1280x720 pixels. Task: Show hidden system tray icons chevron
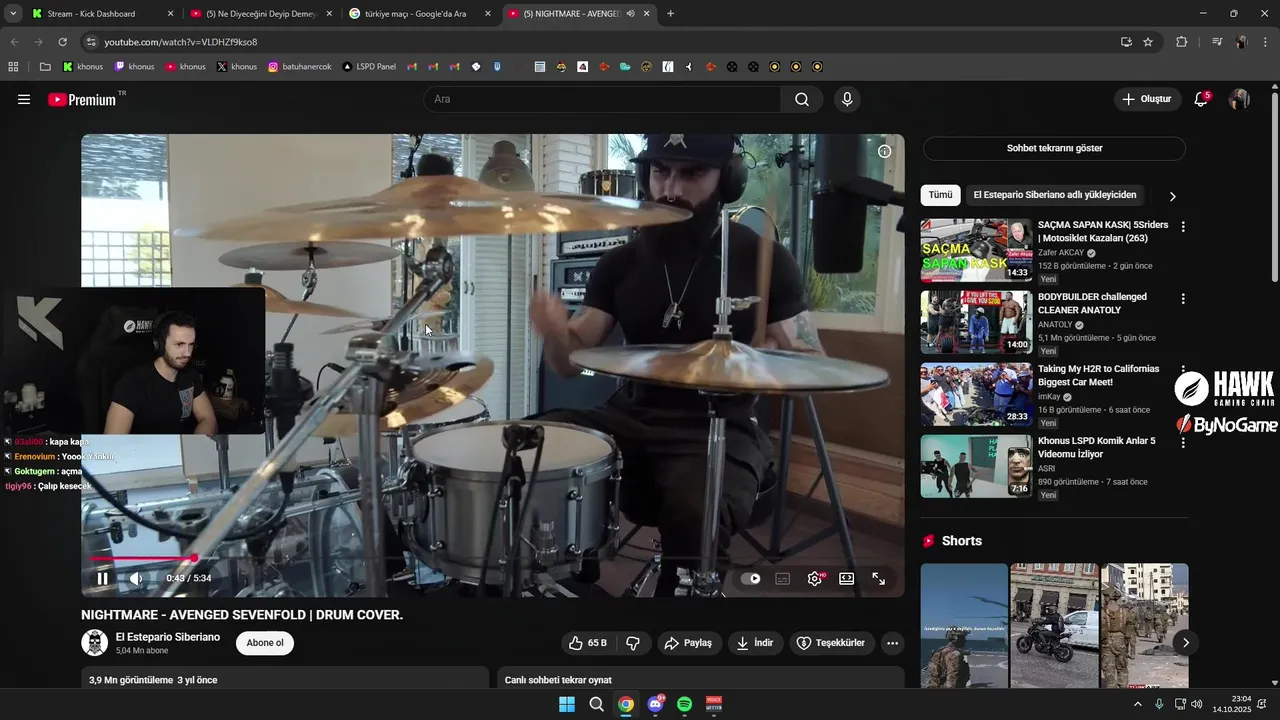[x=1137, y=704]
